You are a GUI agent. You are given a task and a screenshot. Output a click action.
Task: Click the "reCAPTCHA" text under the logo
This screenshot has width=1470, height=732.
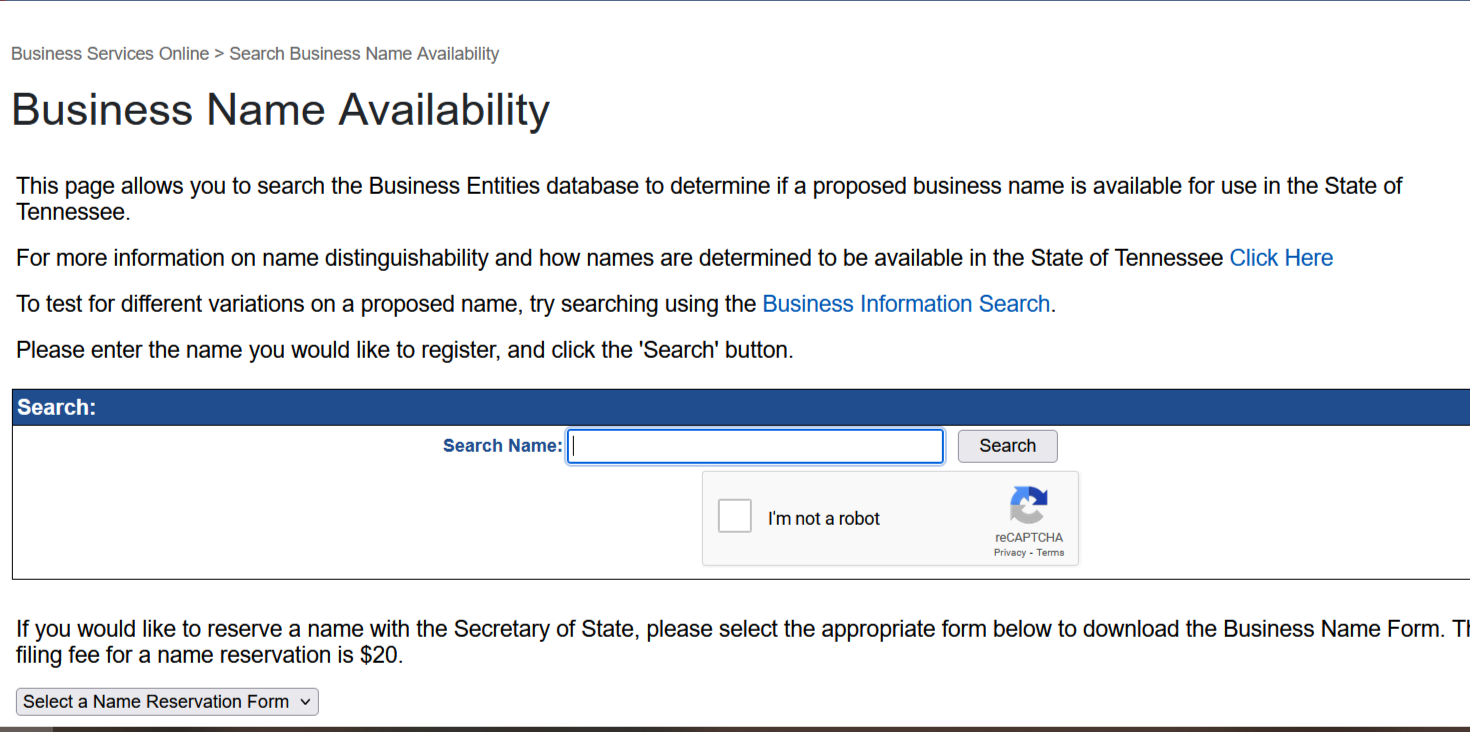tap(1029, 538)
